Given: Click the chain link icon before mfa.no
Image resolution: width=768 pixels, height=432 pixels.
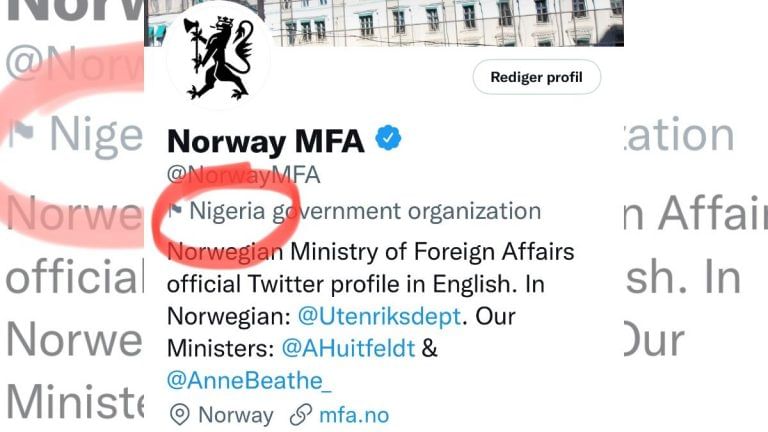Looking at the screenshot, I should [300, 414].
